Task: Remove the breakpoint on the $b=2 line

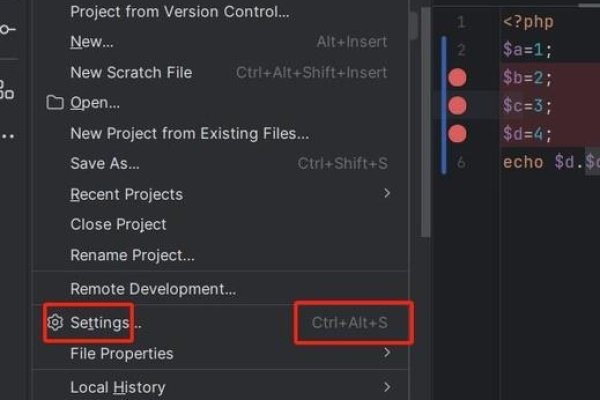Action: 458,77
